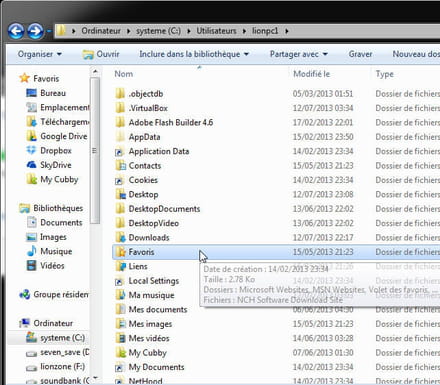The height and width of the screenshot is (385, 440).
Task: Sort by the Nom column header
Action: click(124, 74)
